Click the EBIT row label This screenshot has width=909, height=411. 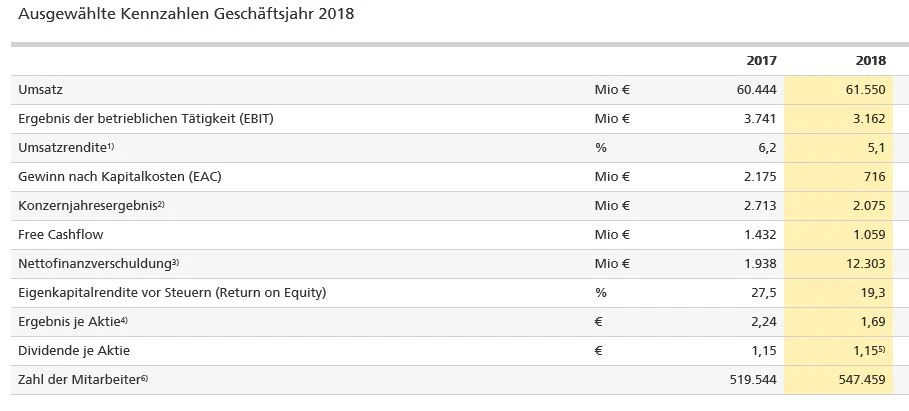point(146,119)
